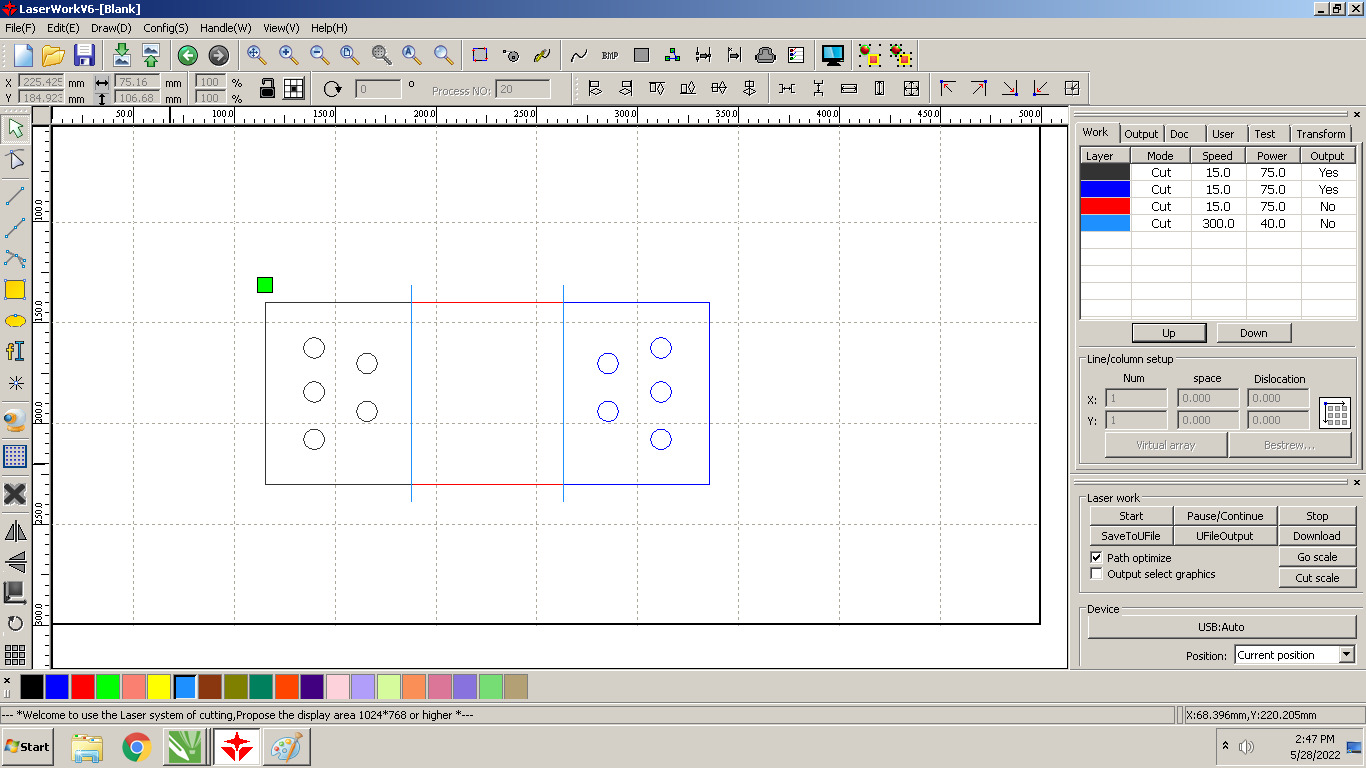Switch to the Output tab
This screenshot has height=768, width=1366.
(x=1141, y=133)
